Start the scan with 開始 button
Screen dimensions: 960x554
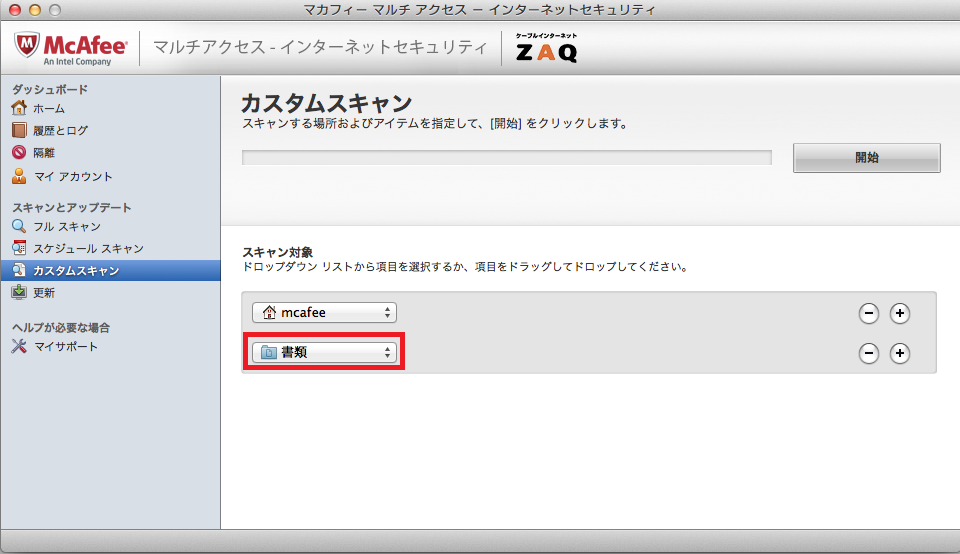[866, 158]
